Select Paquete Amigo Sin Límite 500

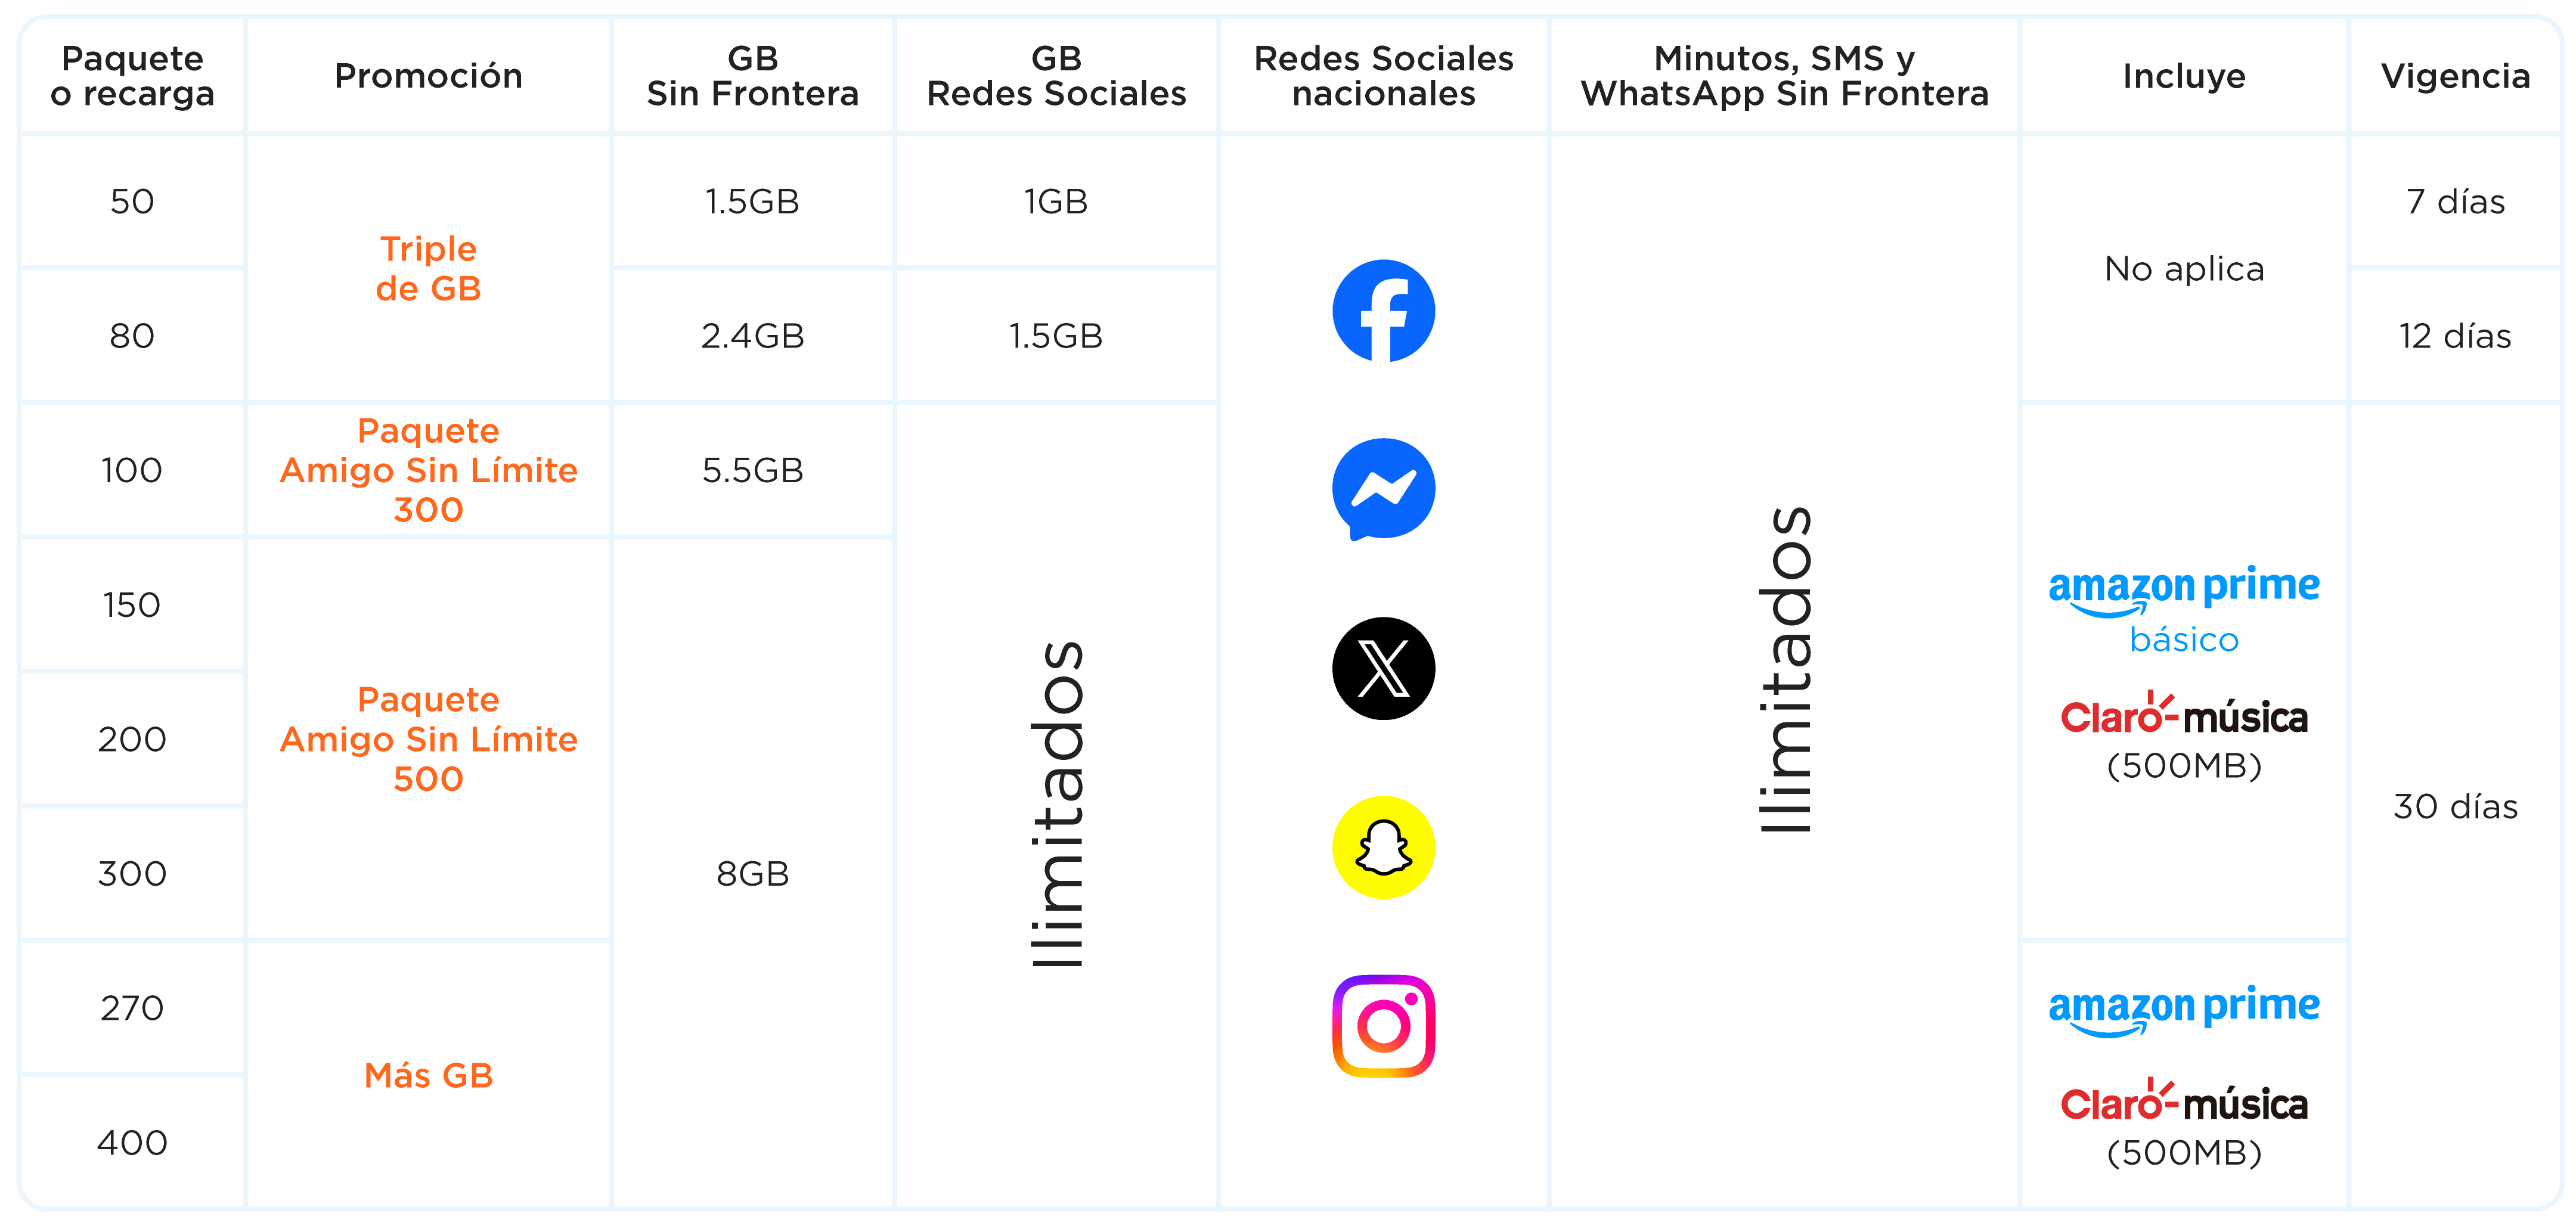click(428, 739)
